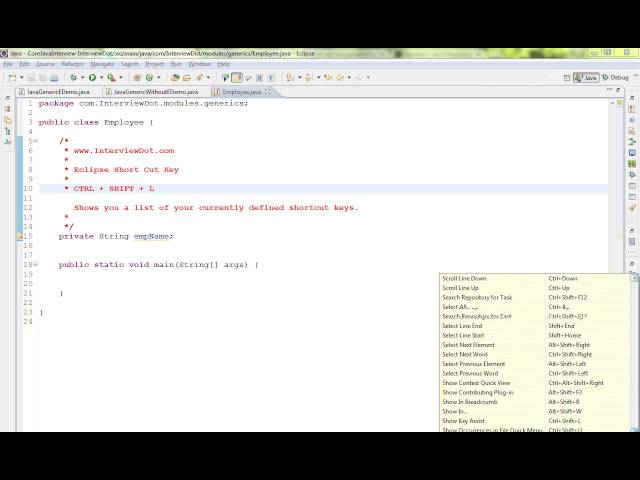Click the Next Annotation toolbar icon
Screen dimensions: 640x480
click(290, 78)
